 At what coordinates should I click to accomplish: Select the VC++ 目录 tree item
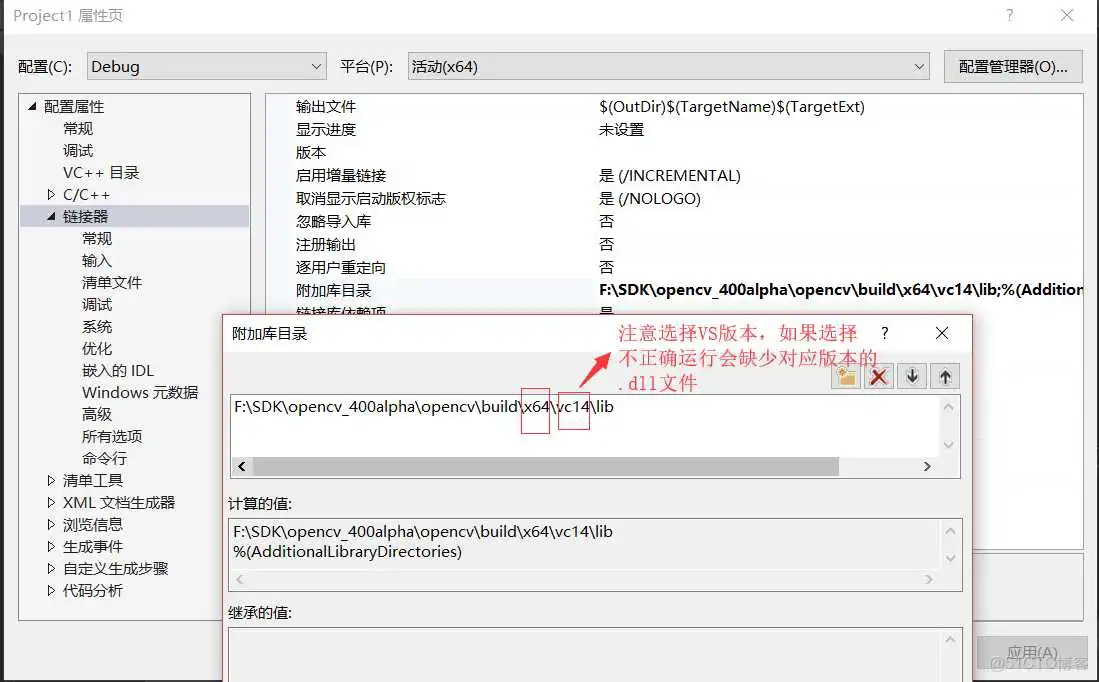(99, 172)
